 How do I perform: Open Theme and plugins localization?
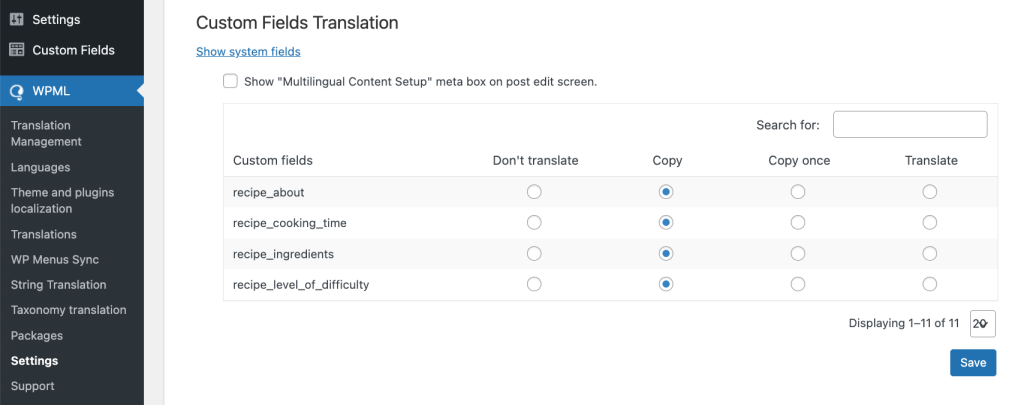tap(63, 201)
